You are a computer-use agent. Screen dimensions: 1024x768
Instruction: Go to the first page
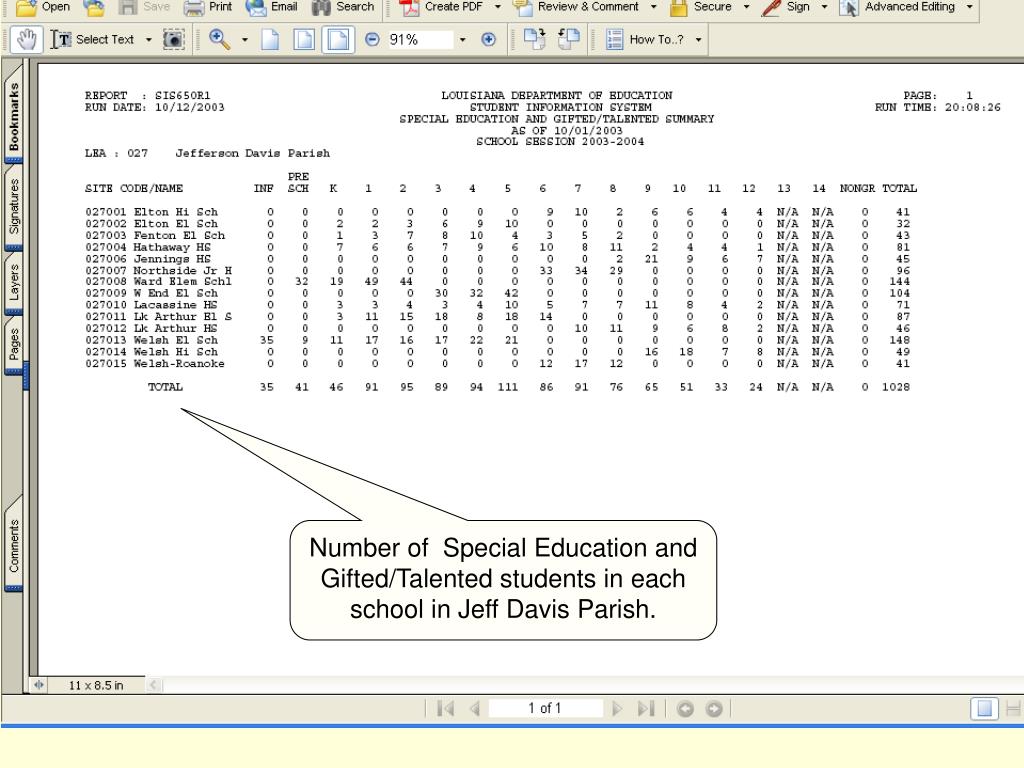[445, 709]
